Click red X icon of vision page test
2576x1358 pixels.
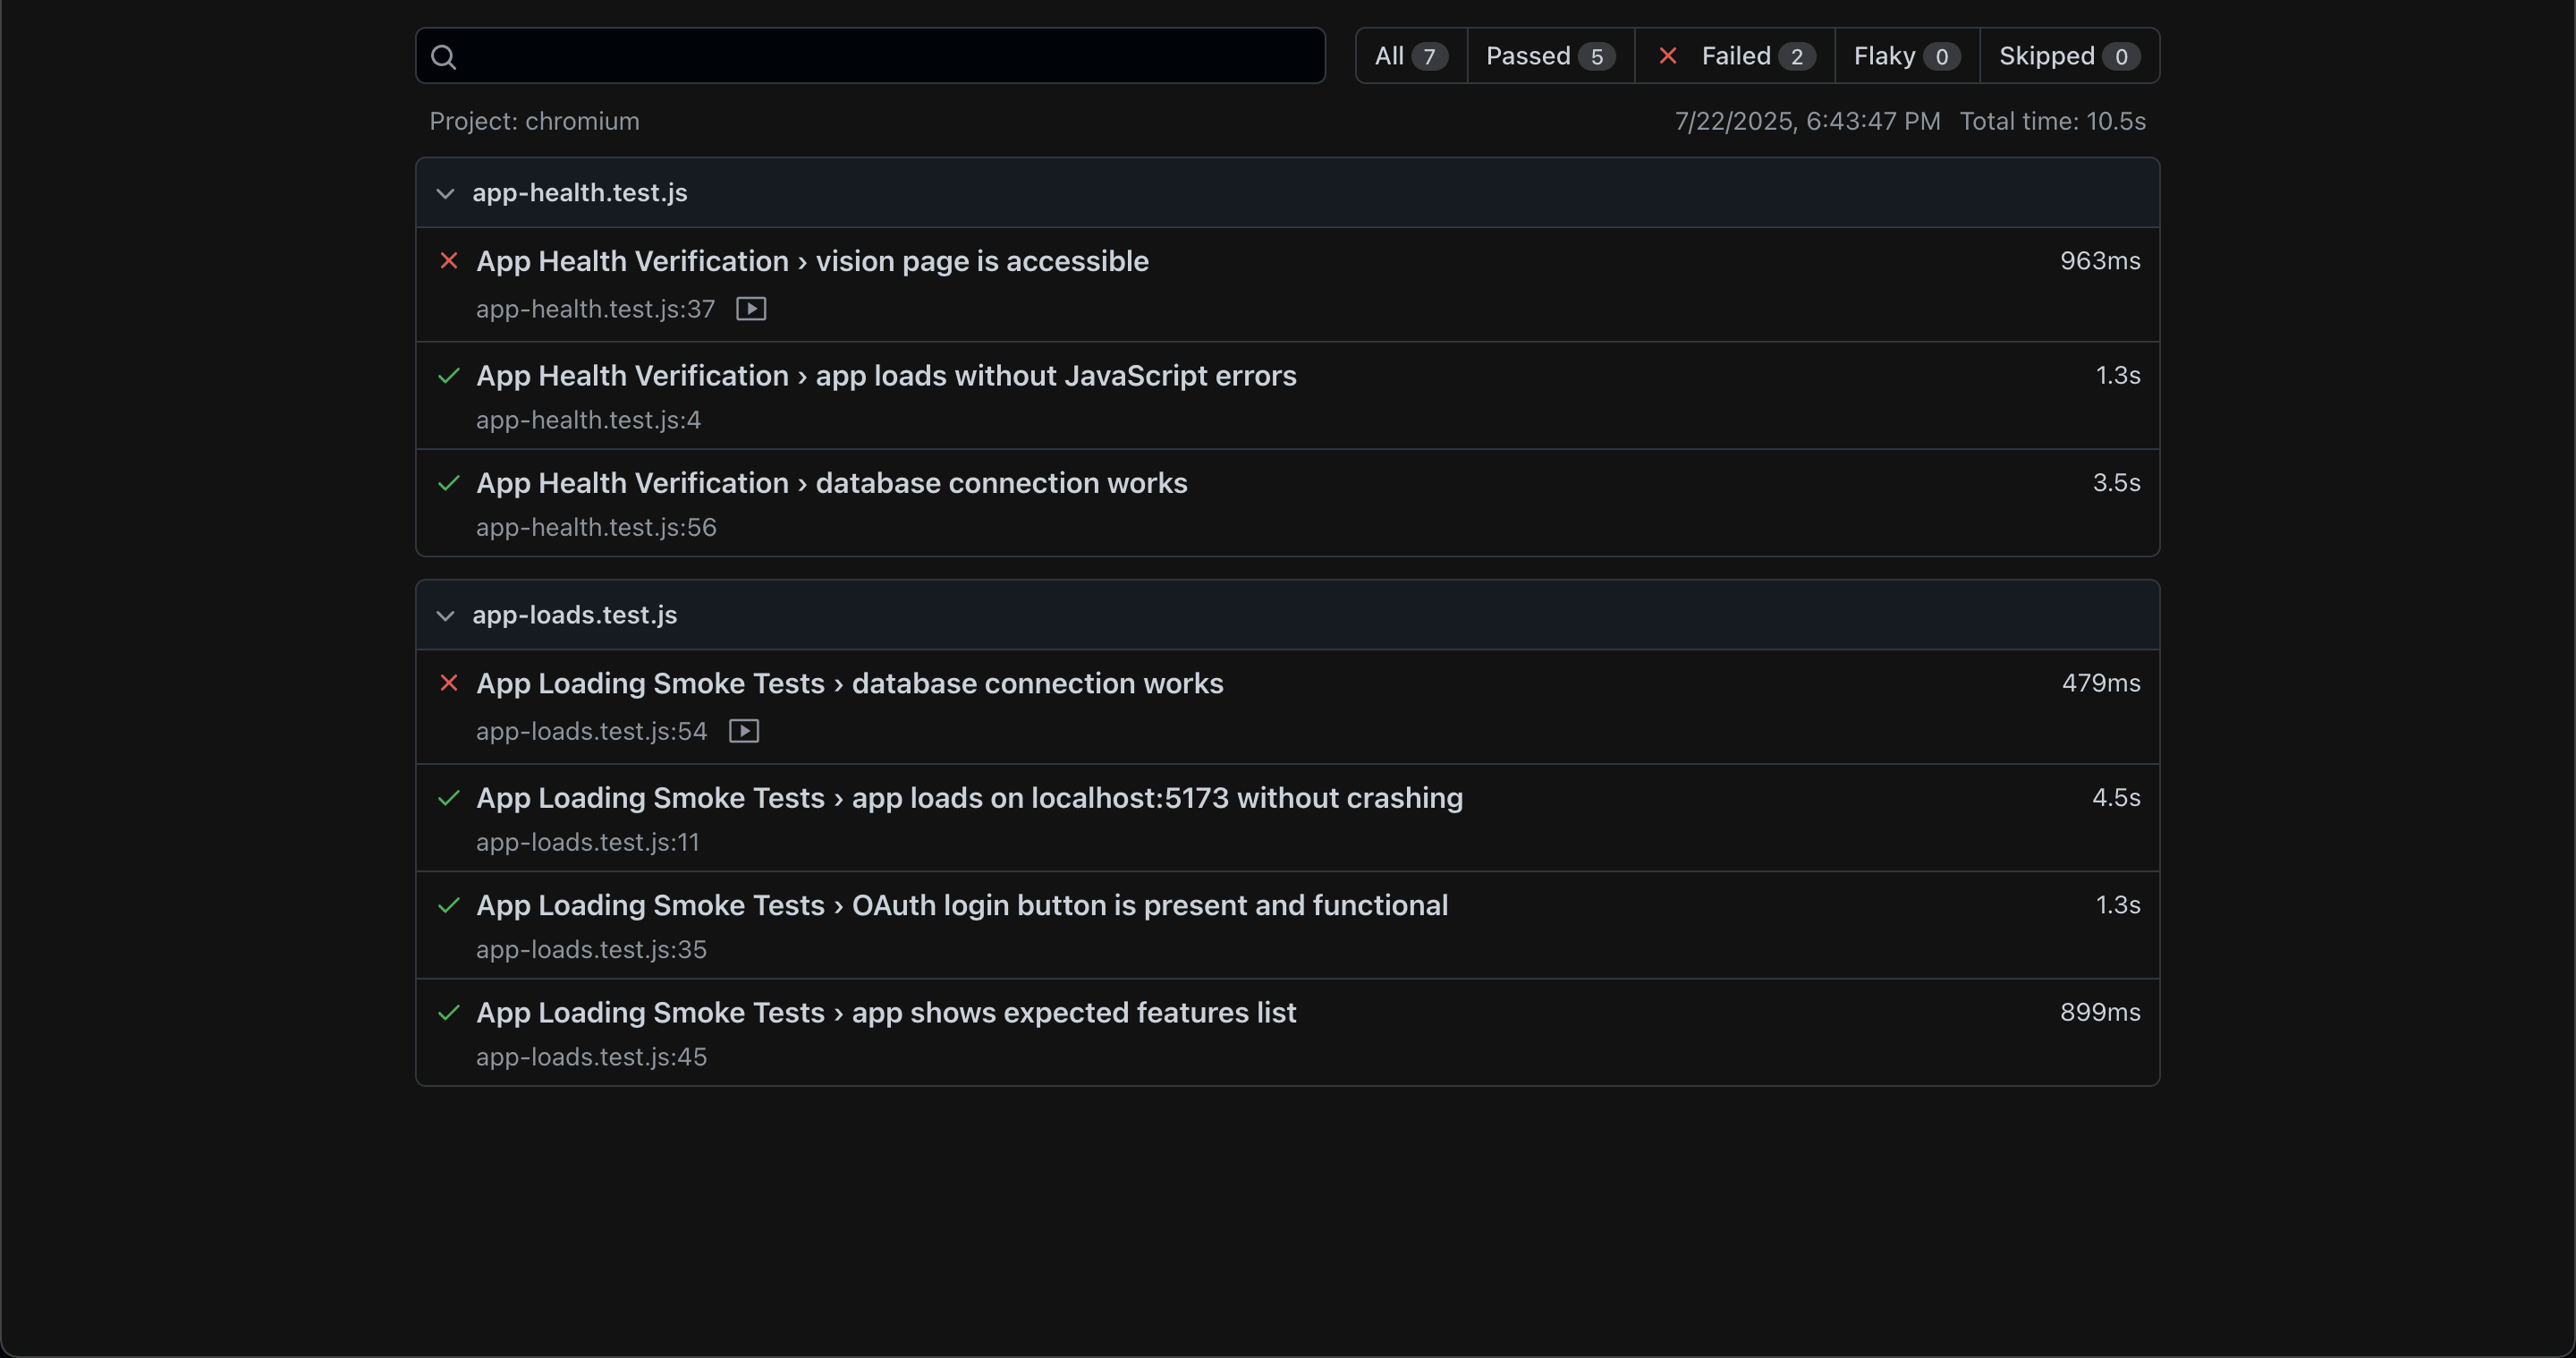pyautogui.click(x=449, y=261)
